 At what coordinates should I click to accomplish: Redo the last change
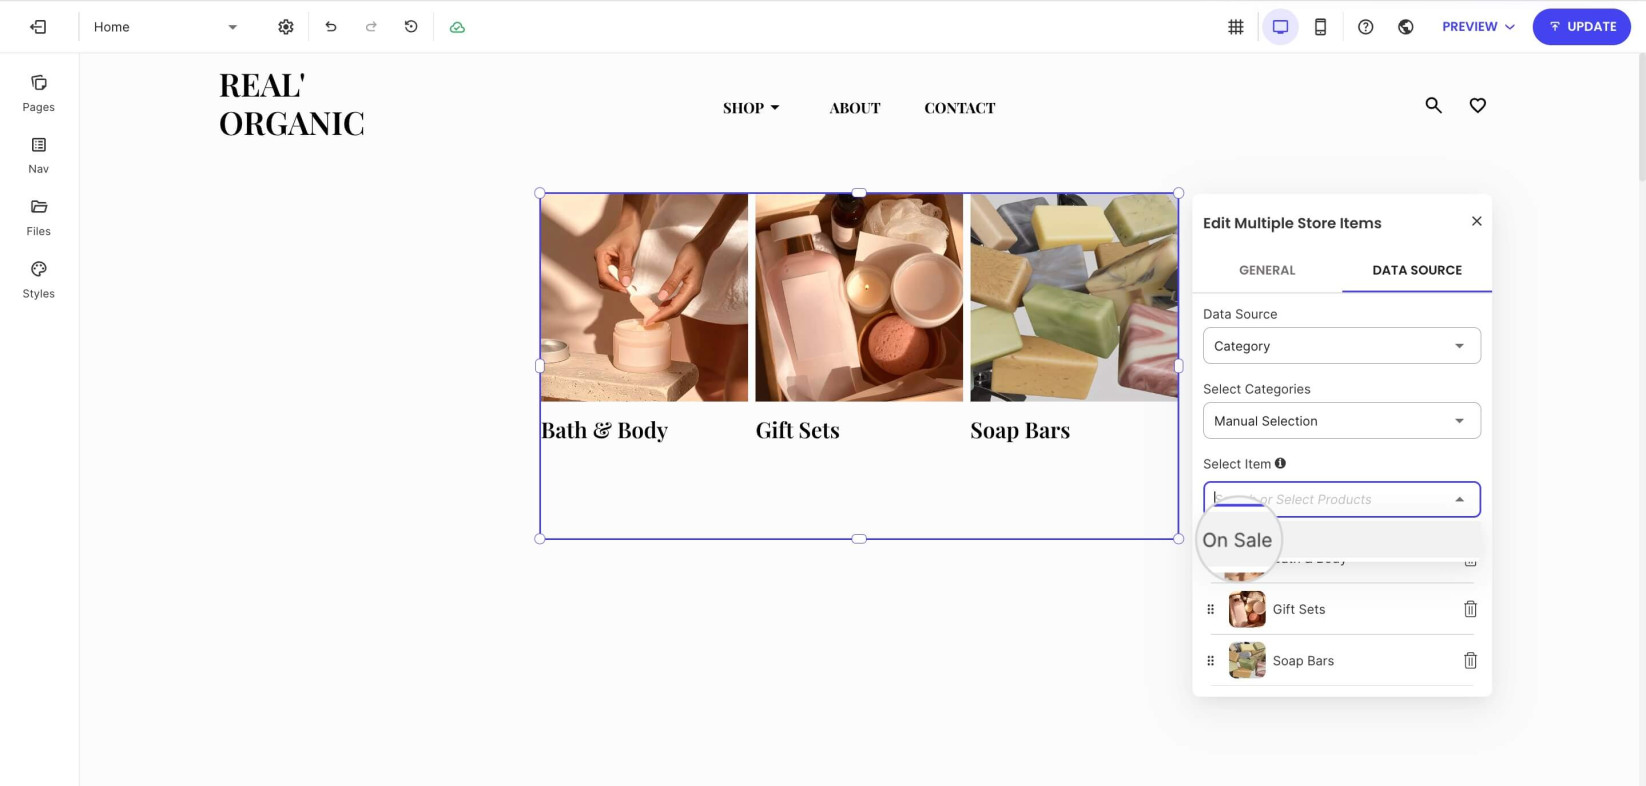[x=371, y=27]
